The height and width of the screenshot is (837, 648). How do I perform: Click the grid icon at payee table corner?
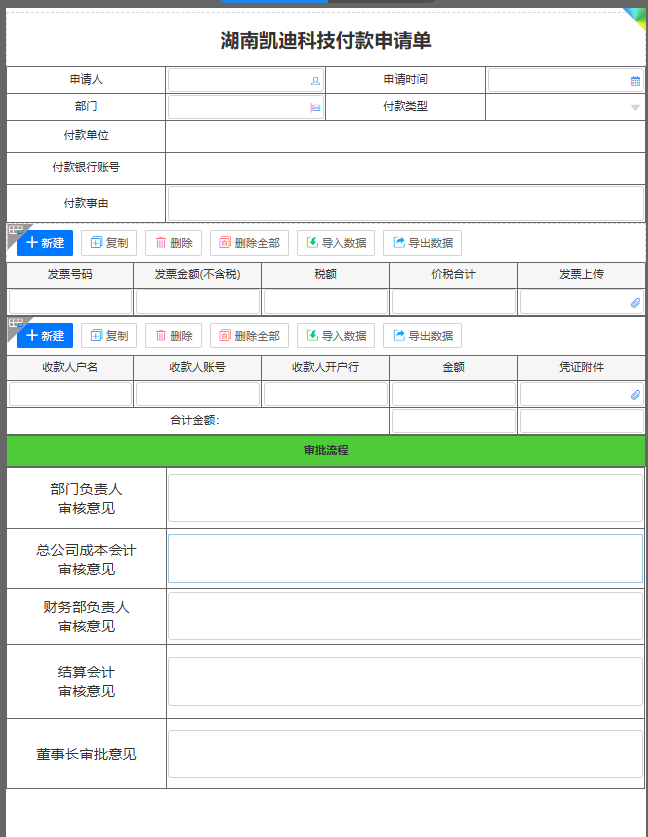[15, 323]
